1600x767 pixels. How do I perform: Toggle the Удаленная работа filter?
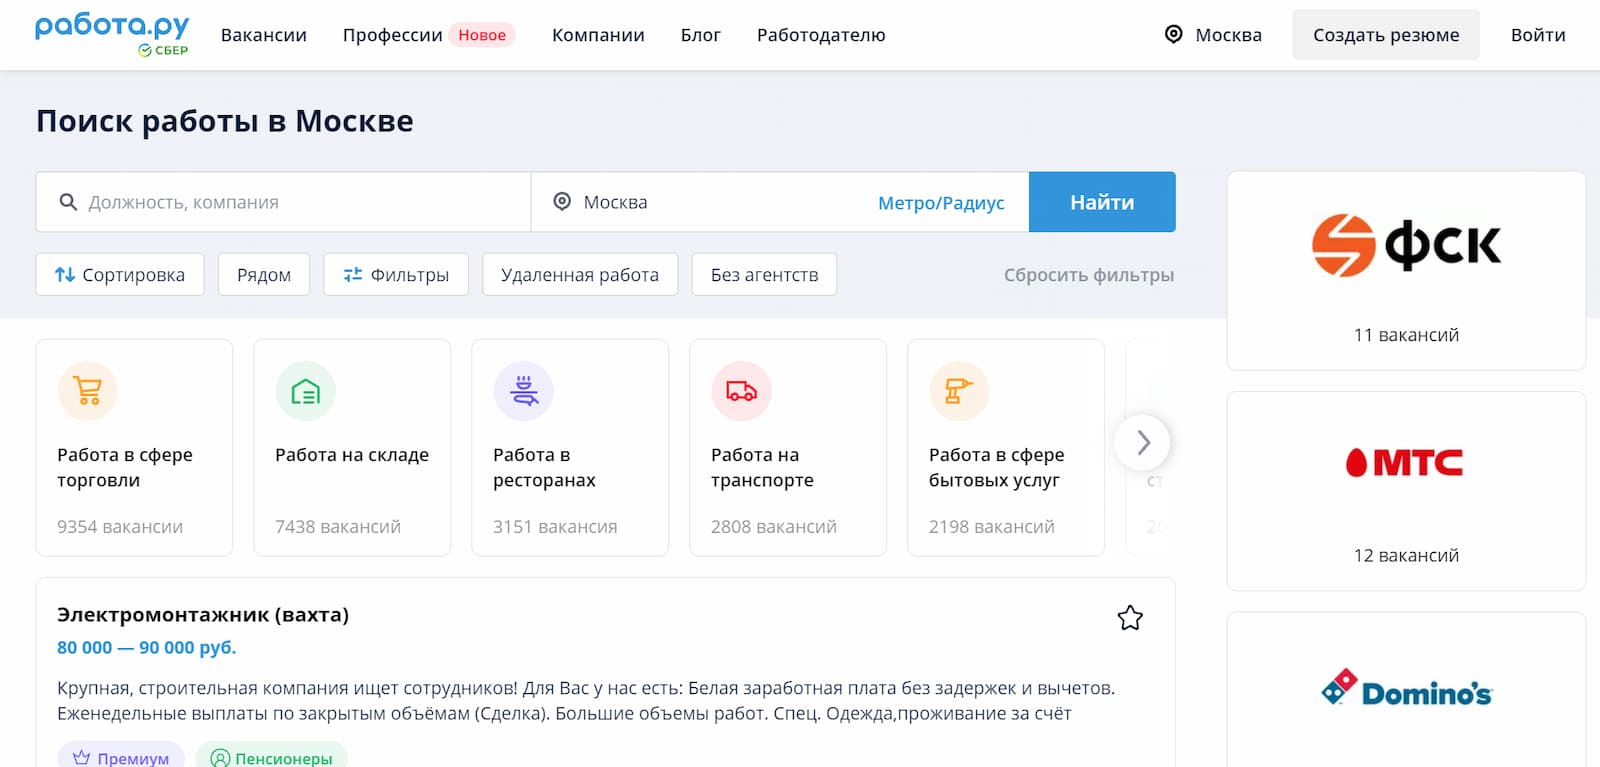(580, 274)
